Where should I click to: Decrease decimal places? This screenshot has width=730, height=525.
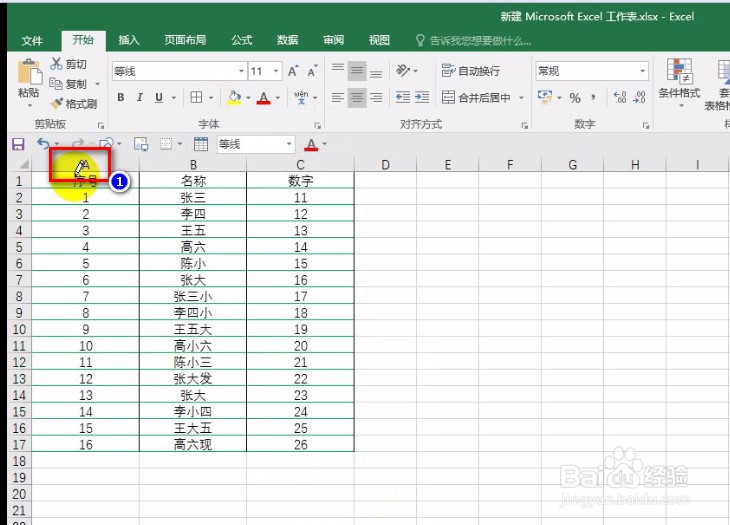click(640, 97)
